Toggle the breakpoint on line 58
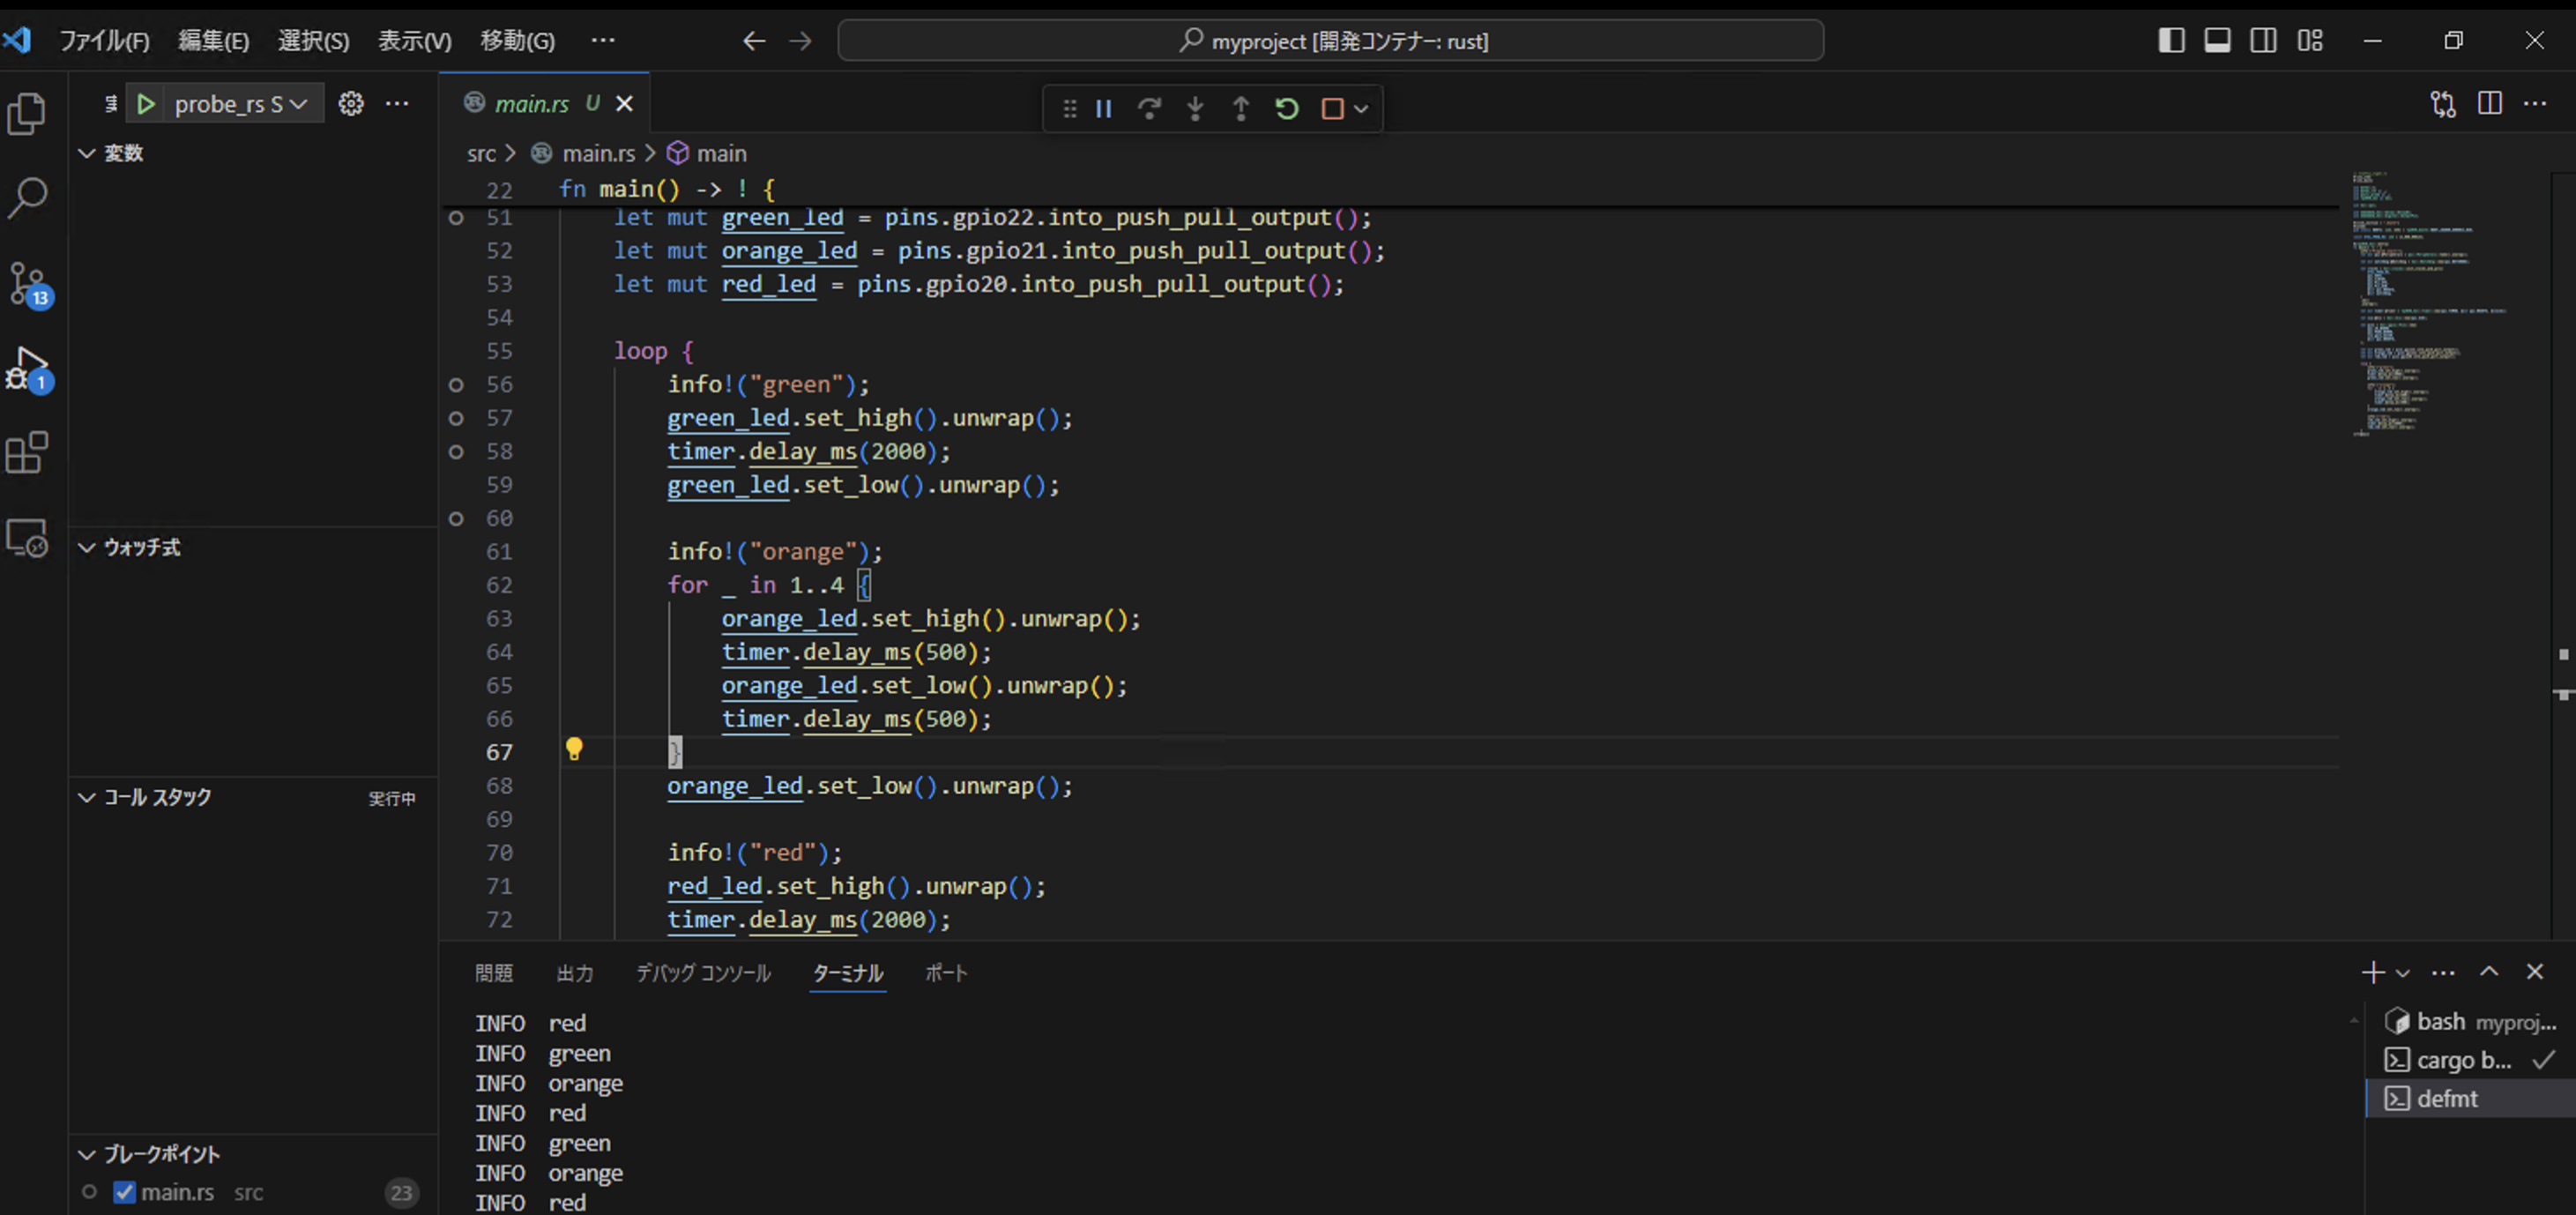2576x1215 pixels. [456, 452]
